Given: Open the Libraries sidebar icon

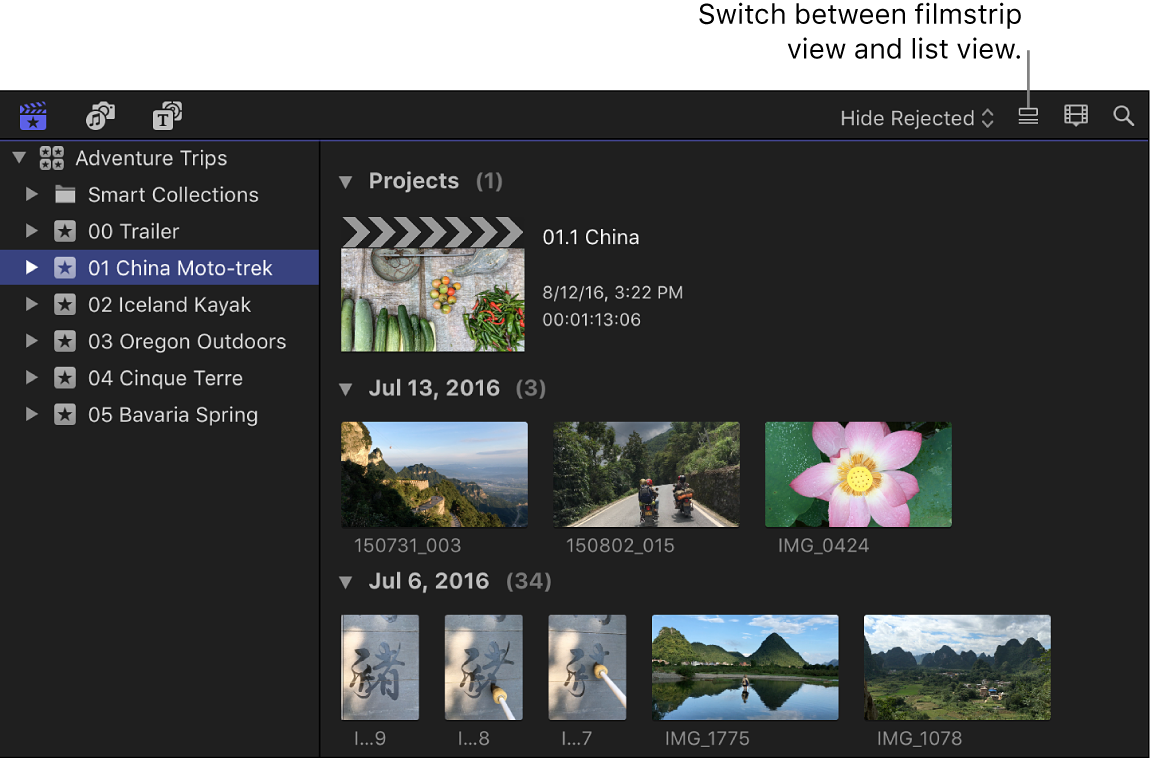Looking at the screenshot, I should click(32, 115).
